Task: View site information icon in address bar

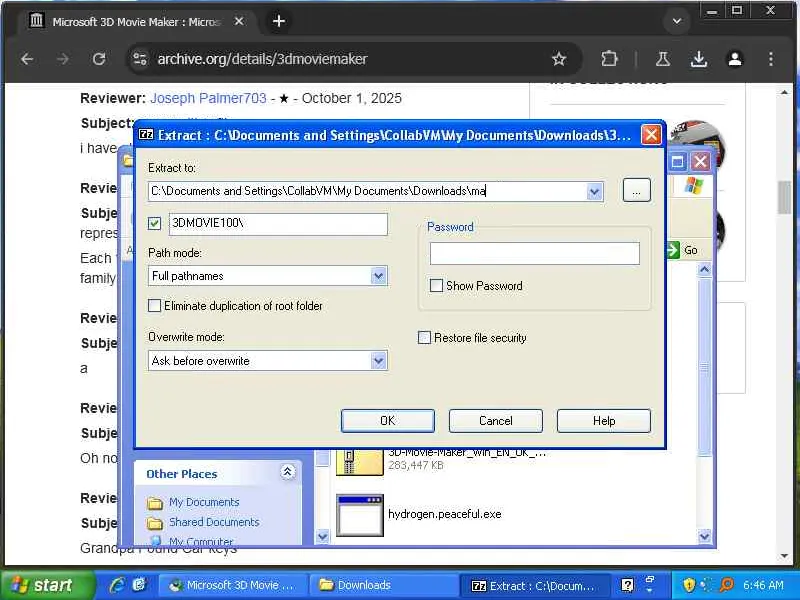Action: click(x=140, y=59)
